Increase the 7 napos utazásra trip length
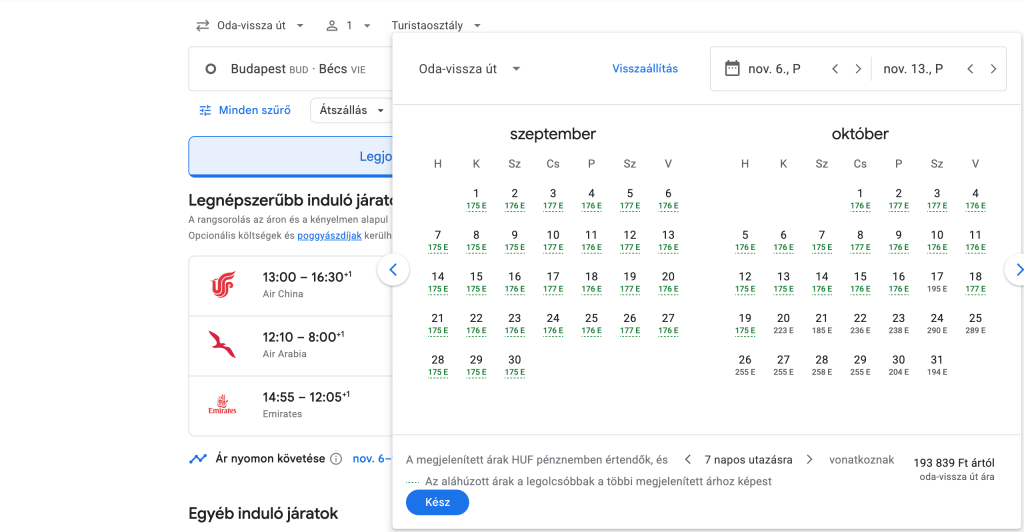Screen dimensions: 1024x532 [x=809, y=460]
